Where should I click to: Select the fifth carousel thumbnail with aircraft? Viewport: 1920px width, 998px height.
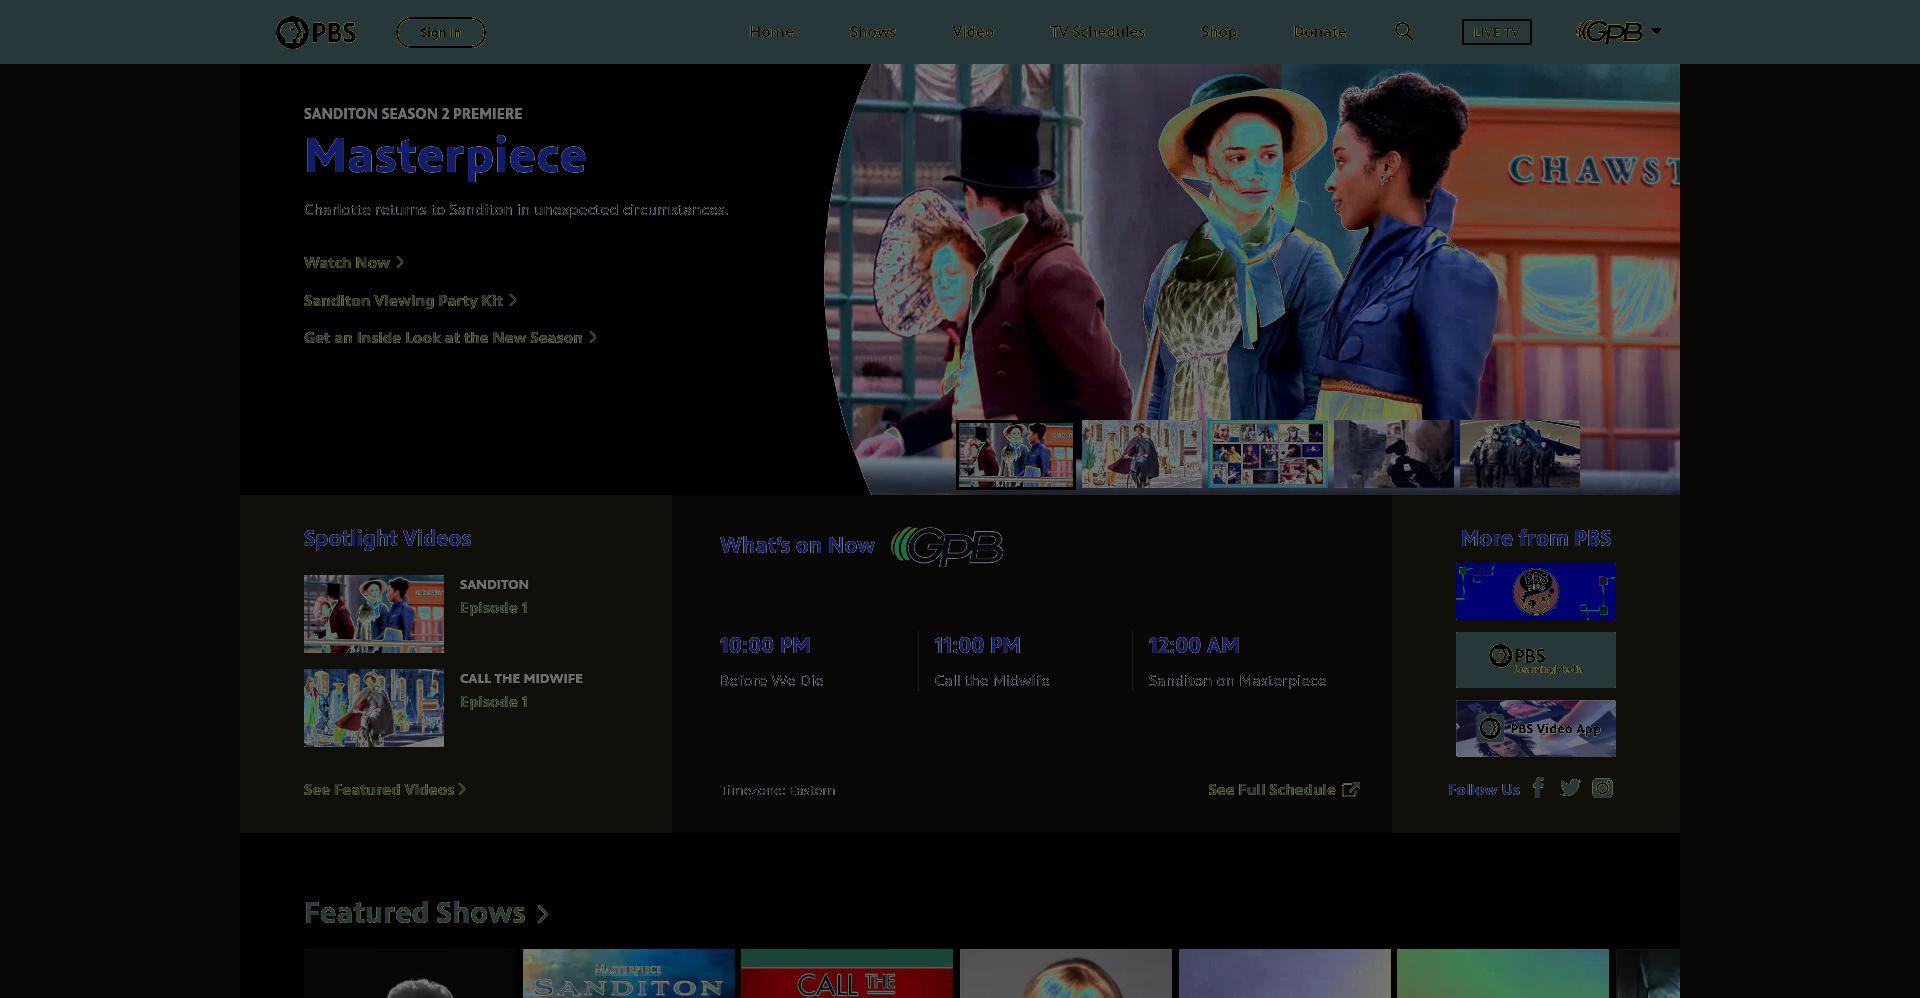coord(1519,454)
